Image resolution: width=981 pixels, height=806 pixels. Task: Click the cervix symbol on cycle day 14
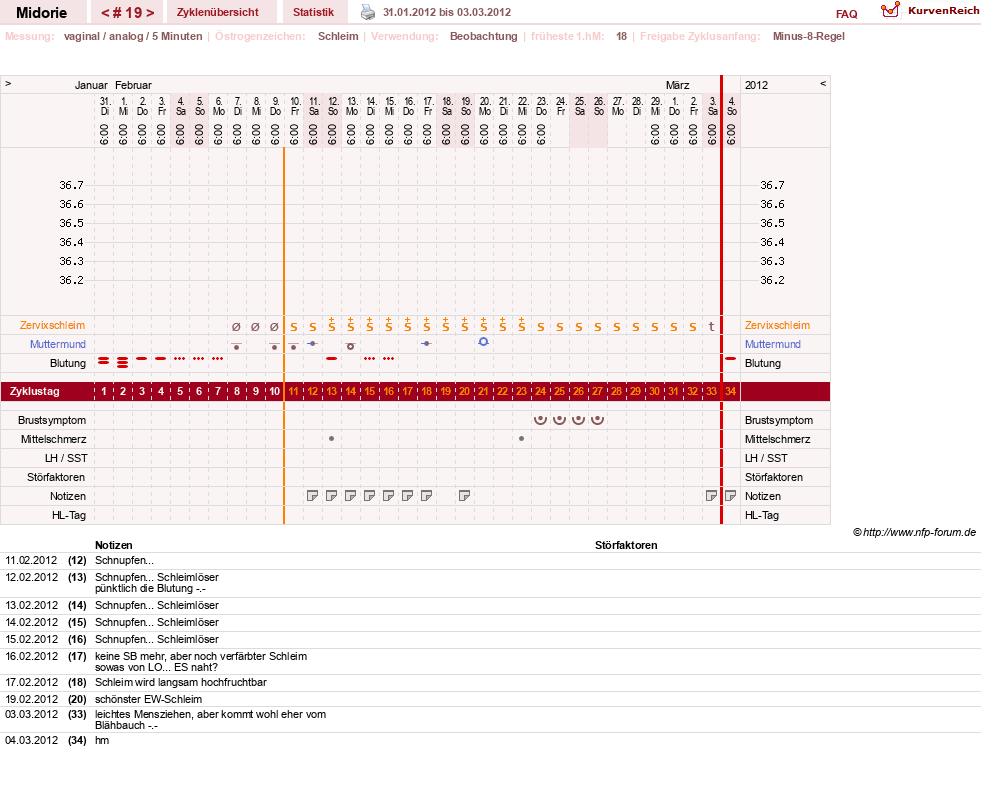pos(350,346)
